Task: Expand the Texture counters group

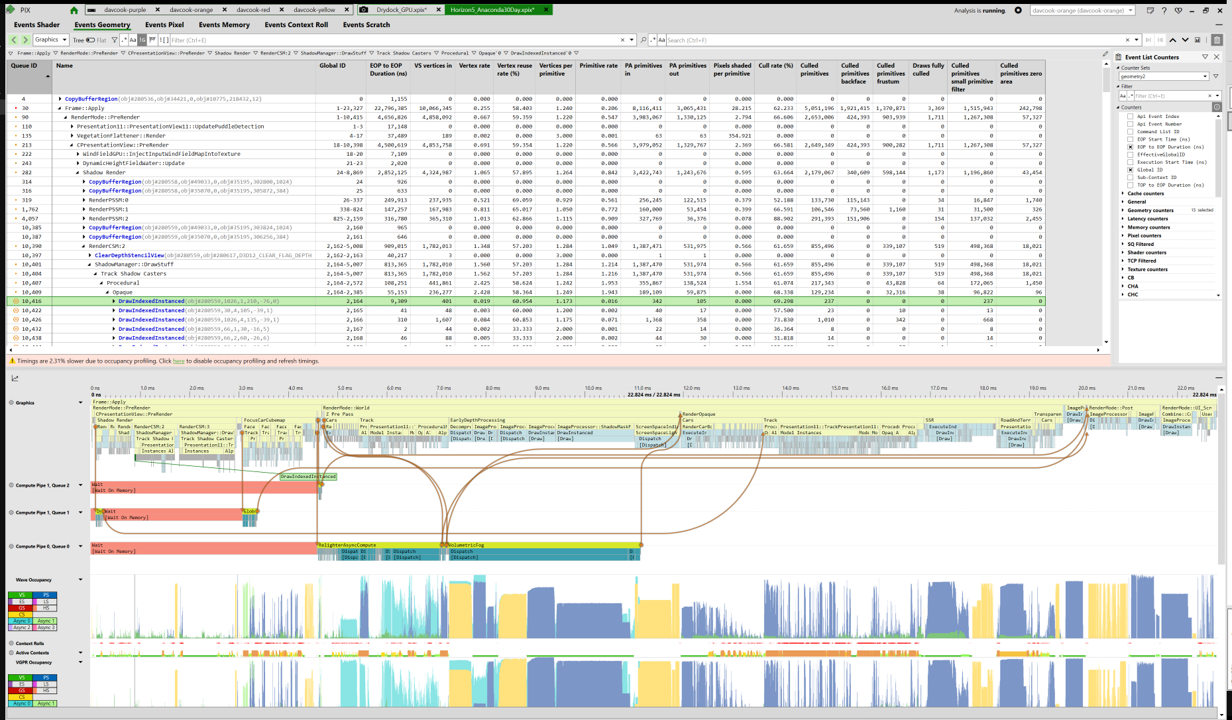Action: [1123, 269]
